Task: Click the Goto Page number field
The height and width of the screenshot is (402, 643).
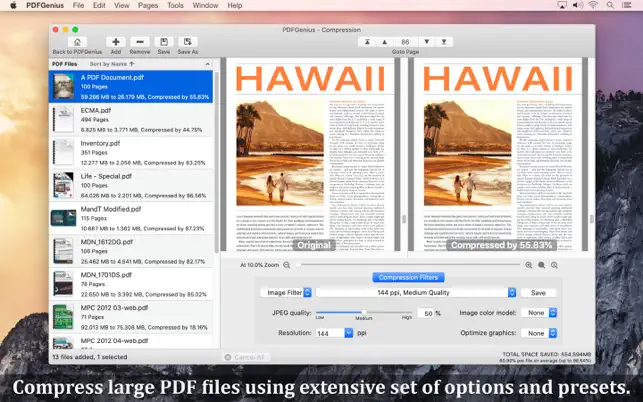Action: [405, 42]
